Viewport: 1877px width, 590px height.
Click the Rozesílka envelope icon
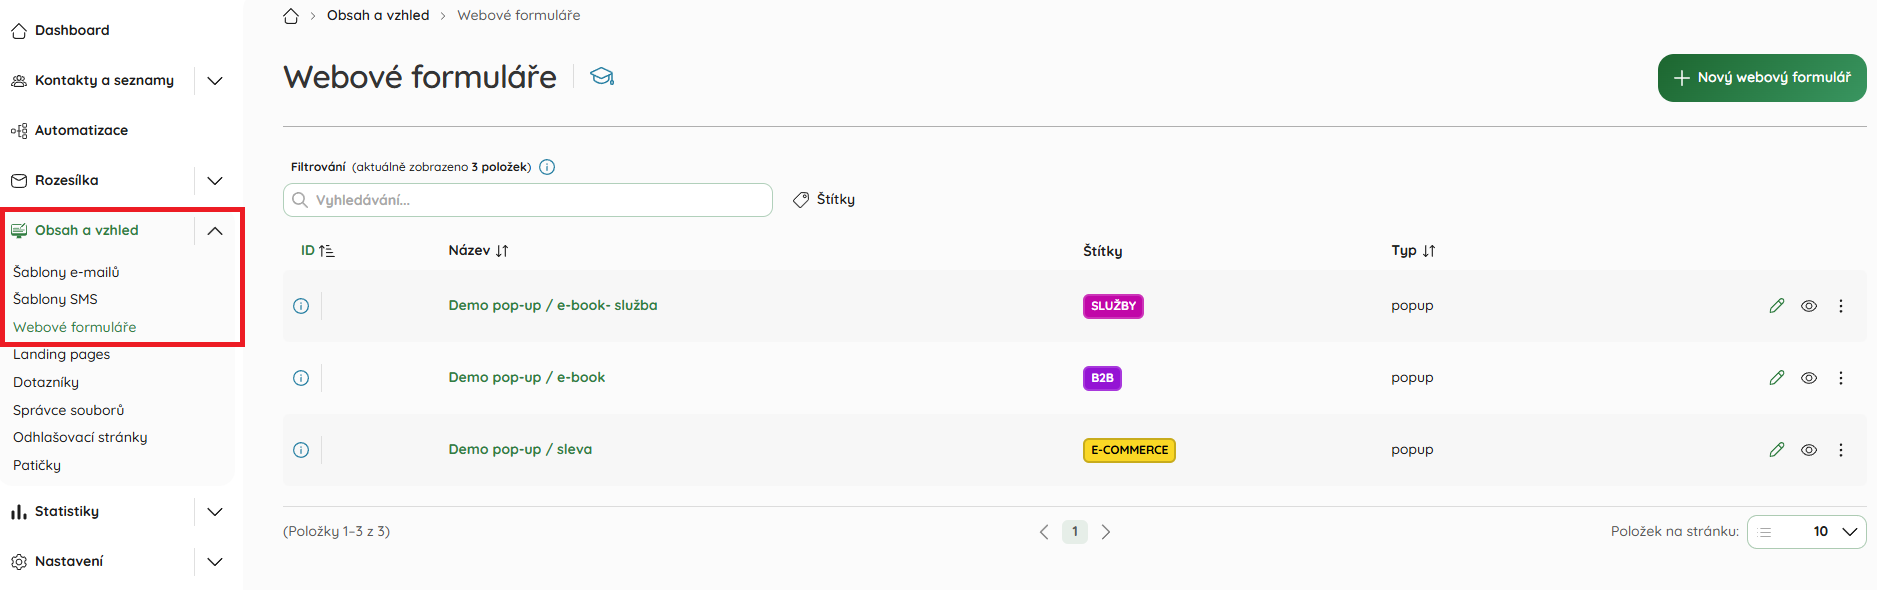tap(19, 181)
